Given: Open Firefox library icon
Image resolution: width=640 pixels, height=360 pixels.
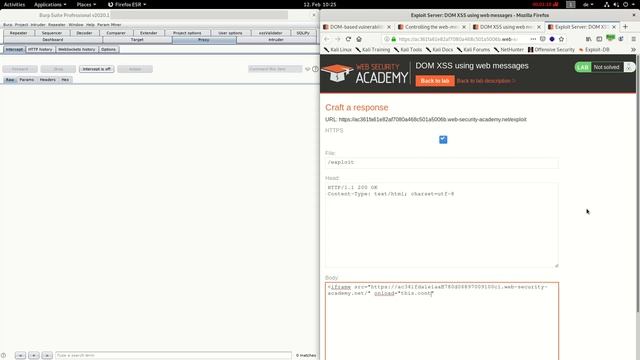Looking at the screenshot, I should (x=589, y=39).
